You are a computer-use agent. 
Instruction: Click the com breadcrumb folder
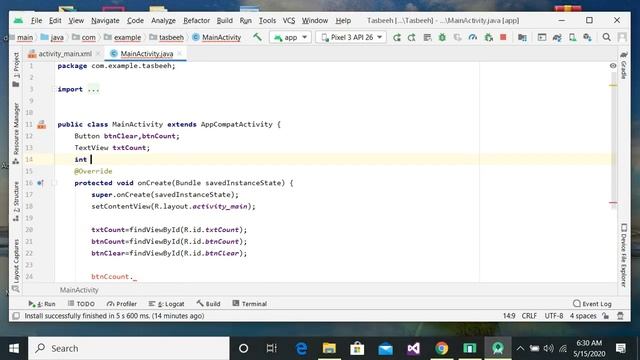click(x=84, y=37)
